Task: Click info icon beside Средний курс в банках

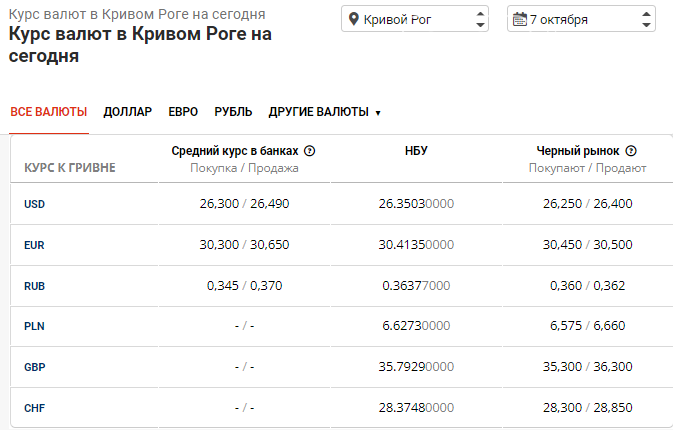Action: click(x=310, y=151)
